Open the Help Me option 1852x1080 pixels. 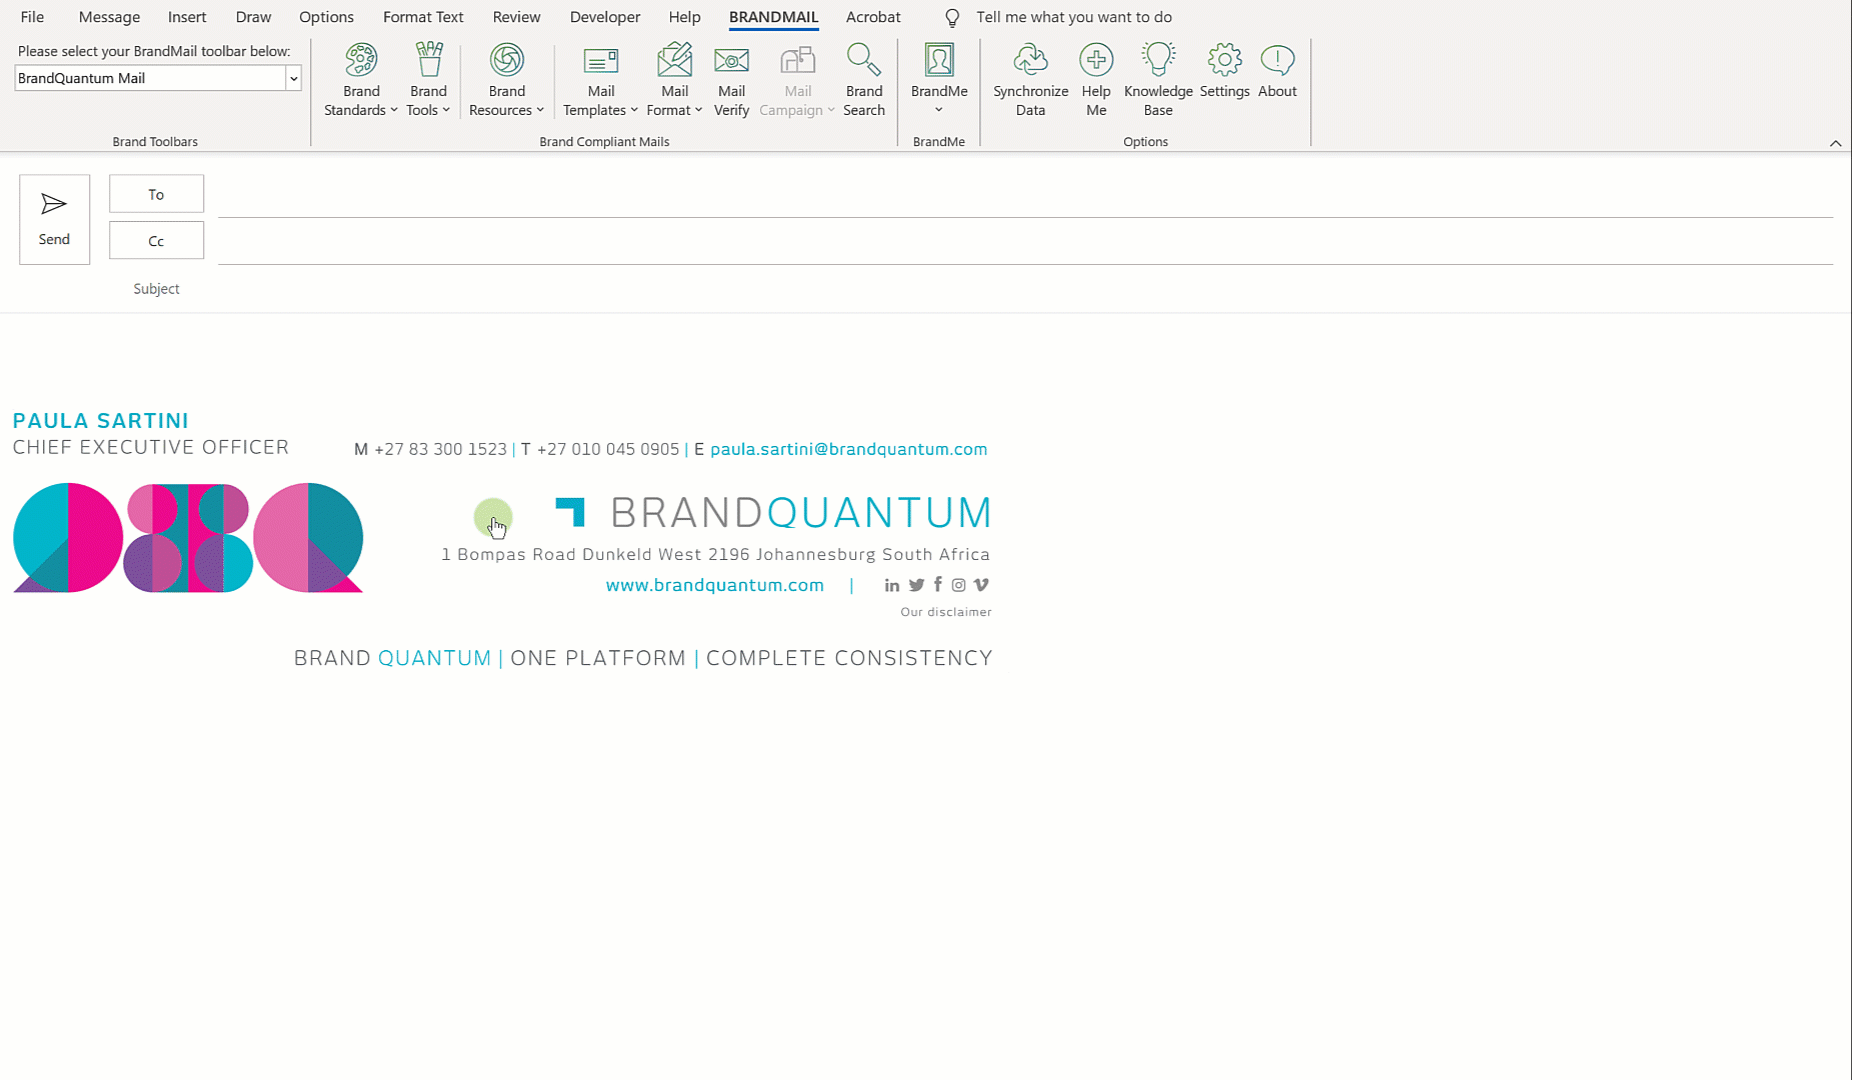[x=1096, y=80]
